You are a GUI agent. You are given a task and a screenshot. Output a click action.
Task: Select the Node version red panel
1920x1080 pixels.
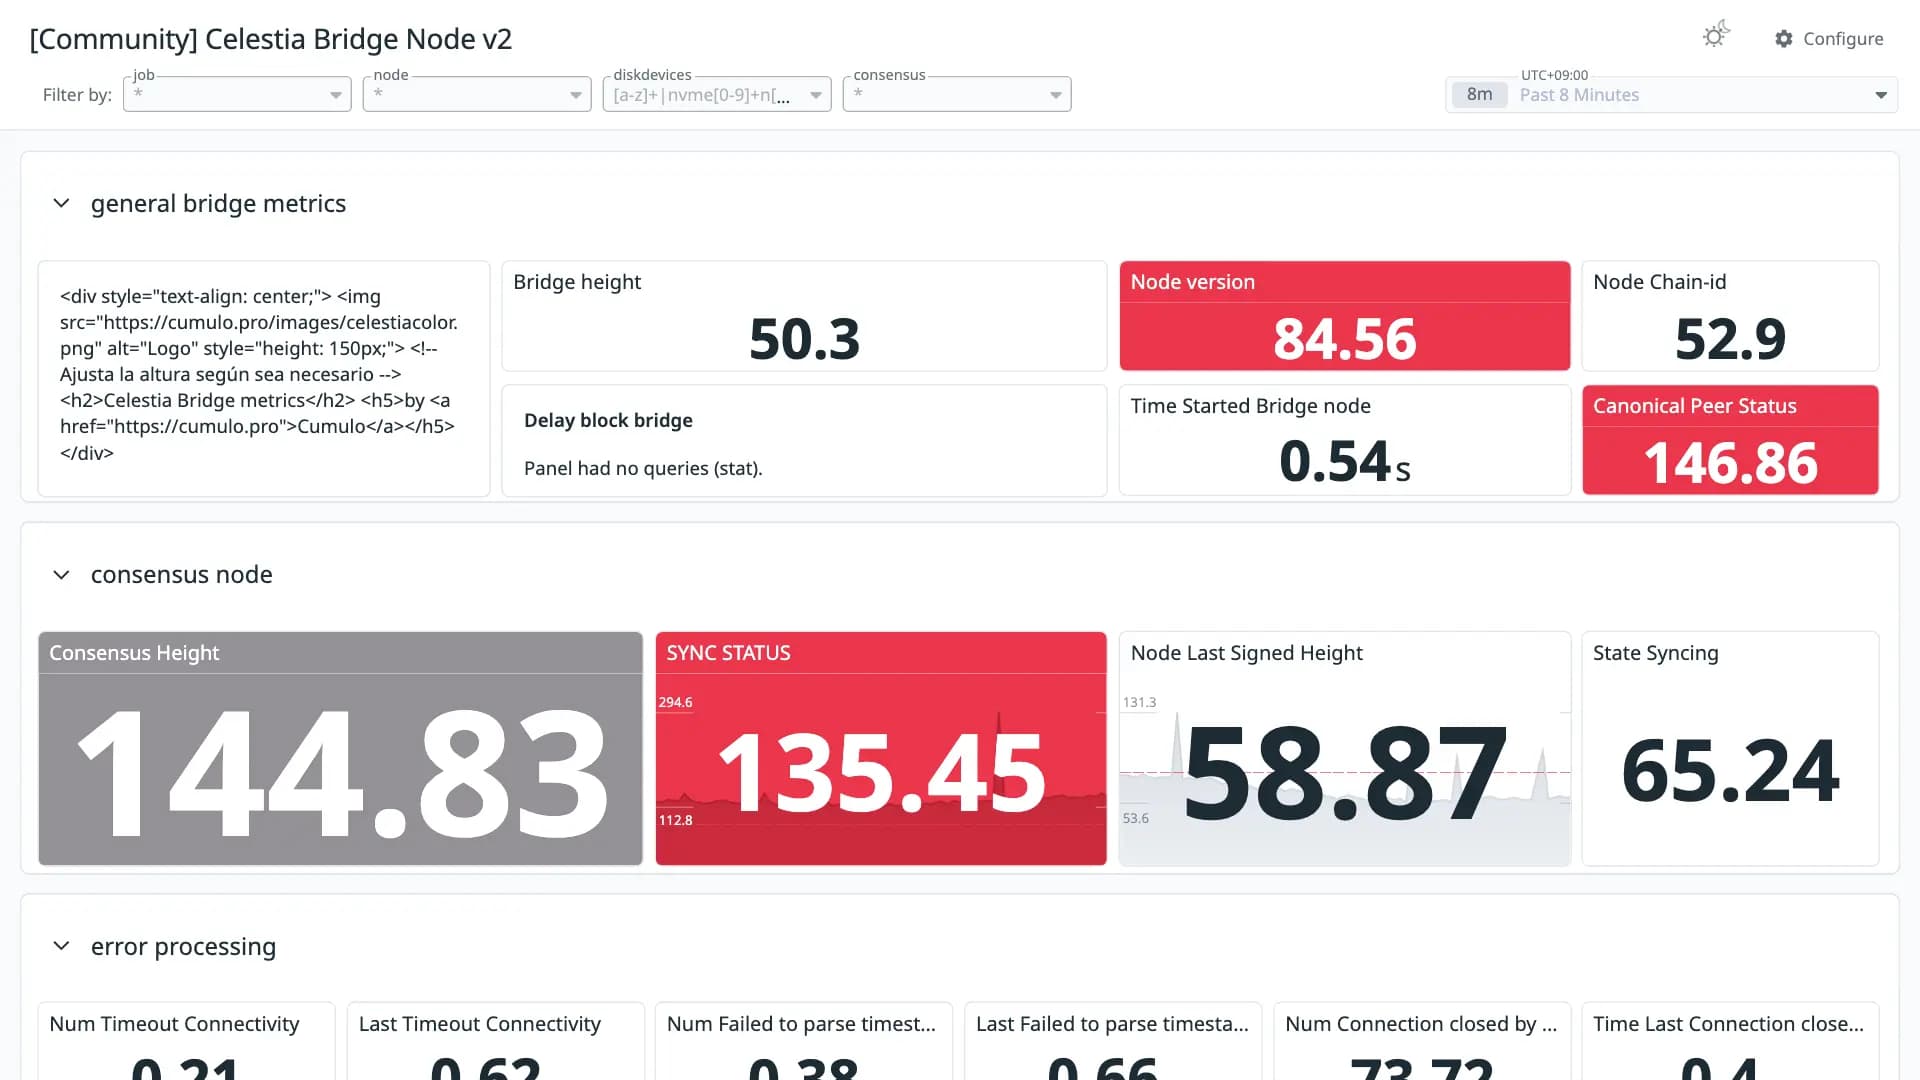[1344, 316]
